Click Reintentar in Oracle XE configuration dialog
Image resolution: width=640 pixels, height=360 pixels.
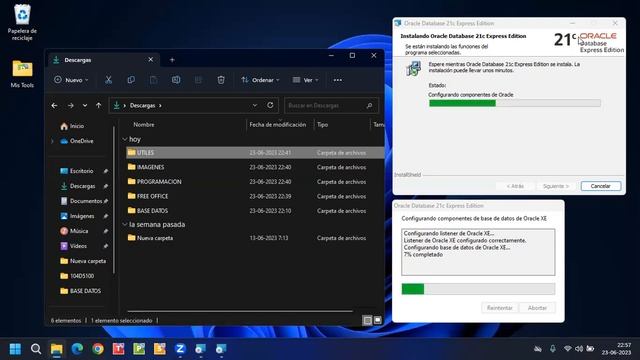[500, 308]
